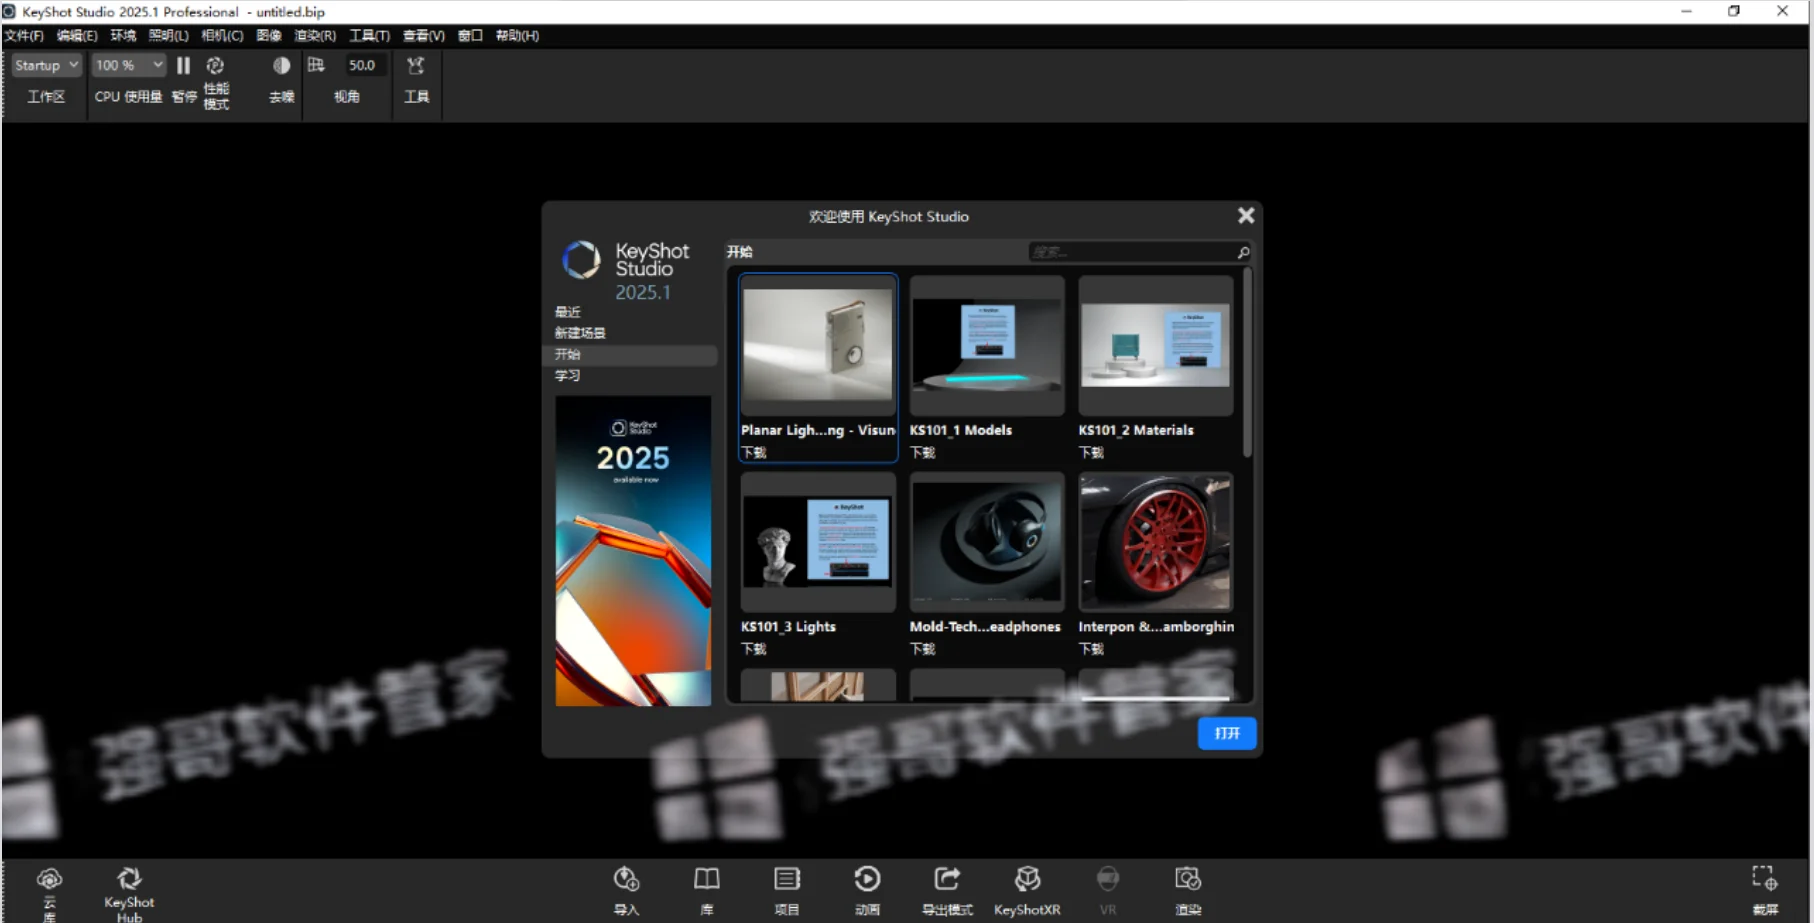Open the KeyShotXR icon
The width and height of the screenshot is (1814, 923).
point(1027,879)
